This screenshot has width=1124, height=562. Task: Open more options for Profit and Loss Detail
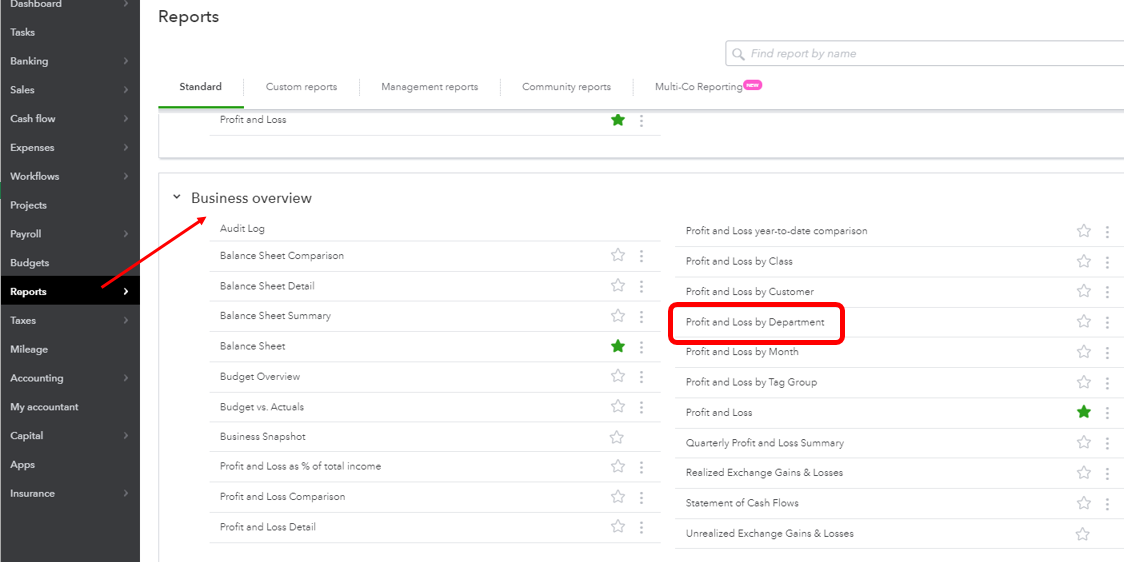[642, 527]
